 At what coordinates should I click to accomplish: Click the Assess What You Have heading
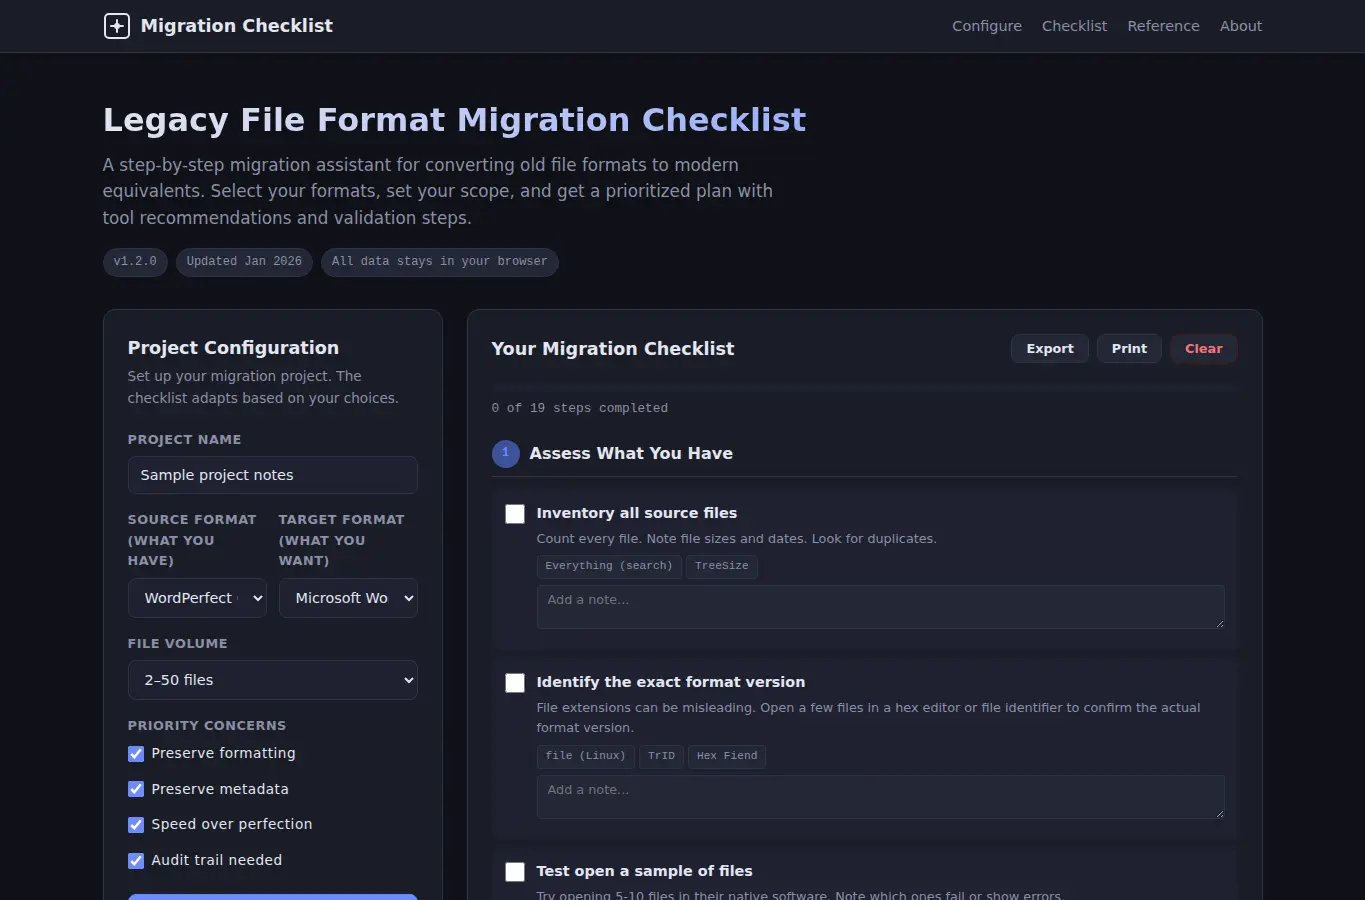631,453
